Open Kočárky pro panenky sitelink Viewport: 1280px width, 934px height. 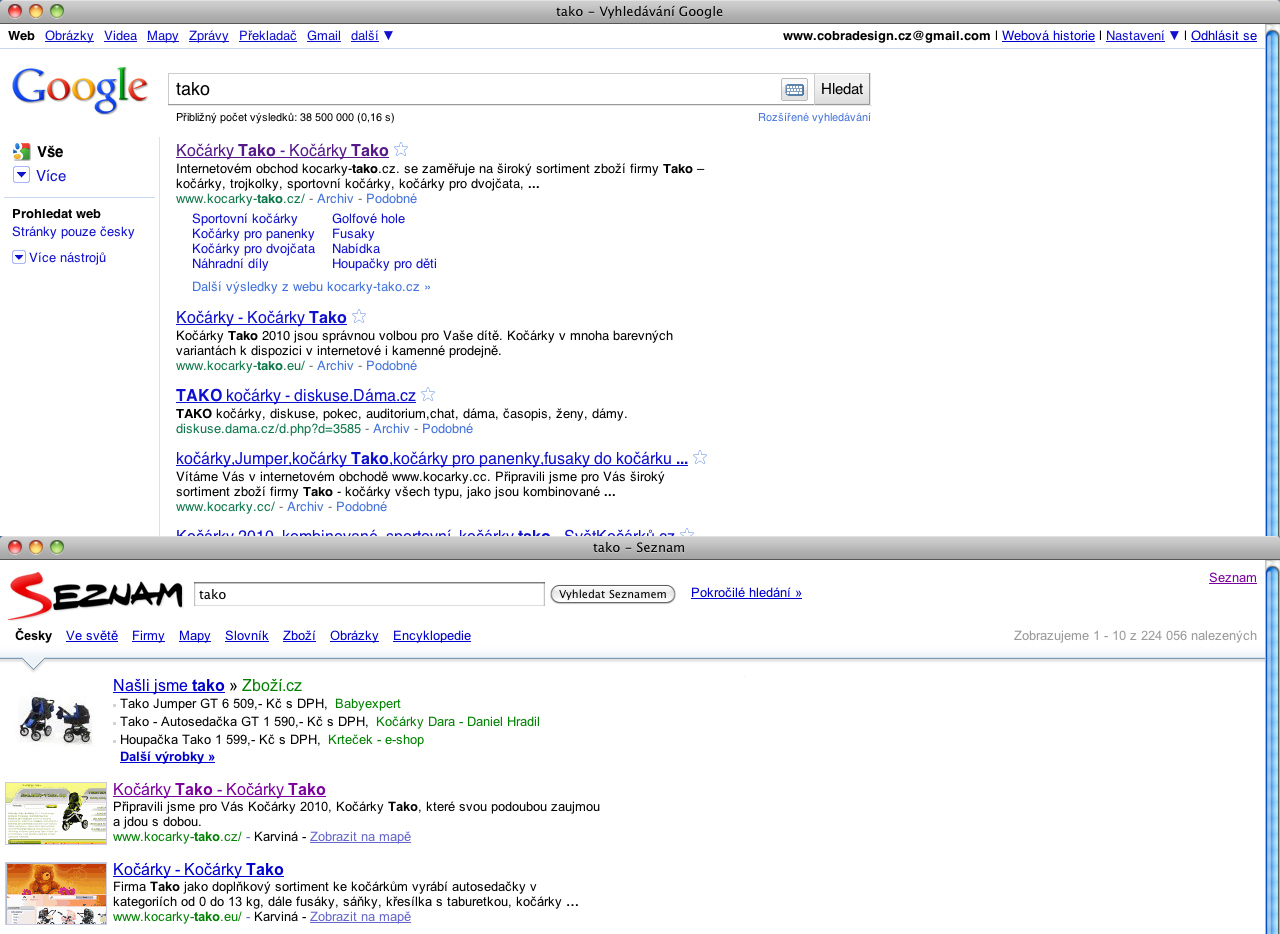click(253, 233)
